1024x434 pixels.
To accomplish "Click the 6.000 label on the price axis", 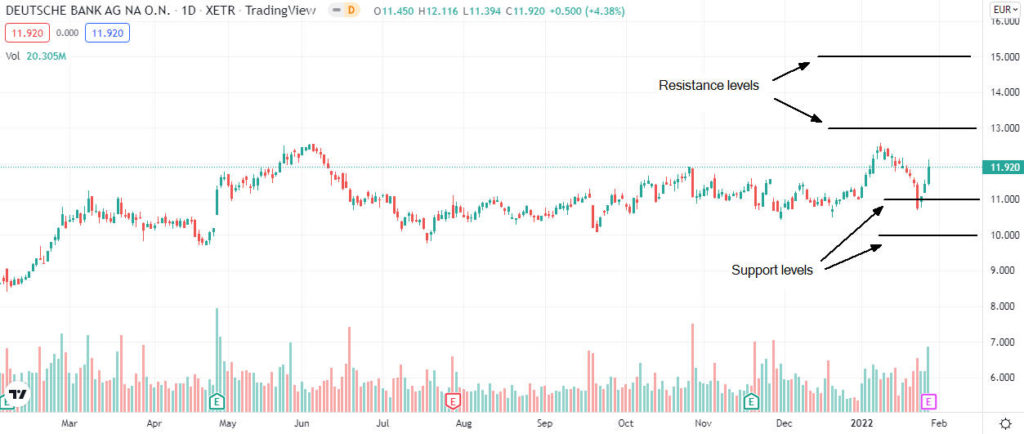I will tap(1004, 377).
